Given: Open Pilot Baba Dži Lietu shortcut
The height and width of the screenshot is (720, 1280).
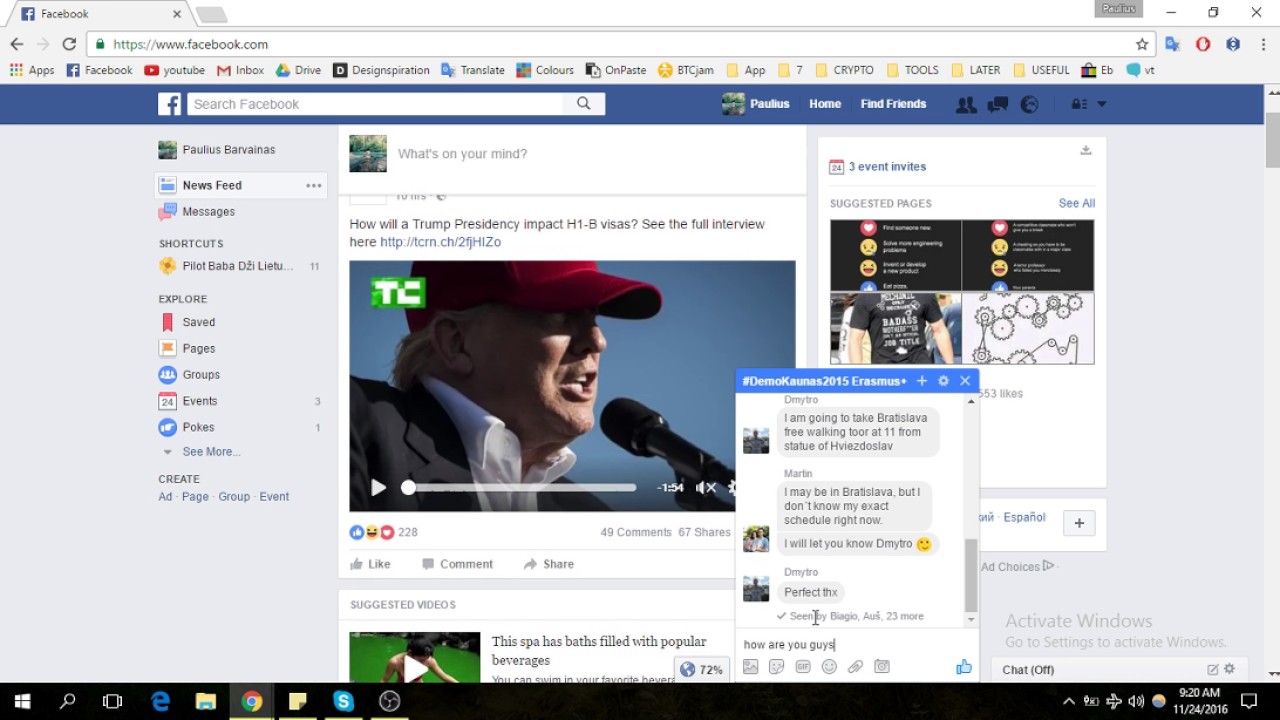Looking at the screenshot, I should [238, 266].
